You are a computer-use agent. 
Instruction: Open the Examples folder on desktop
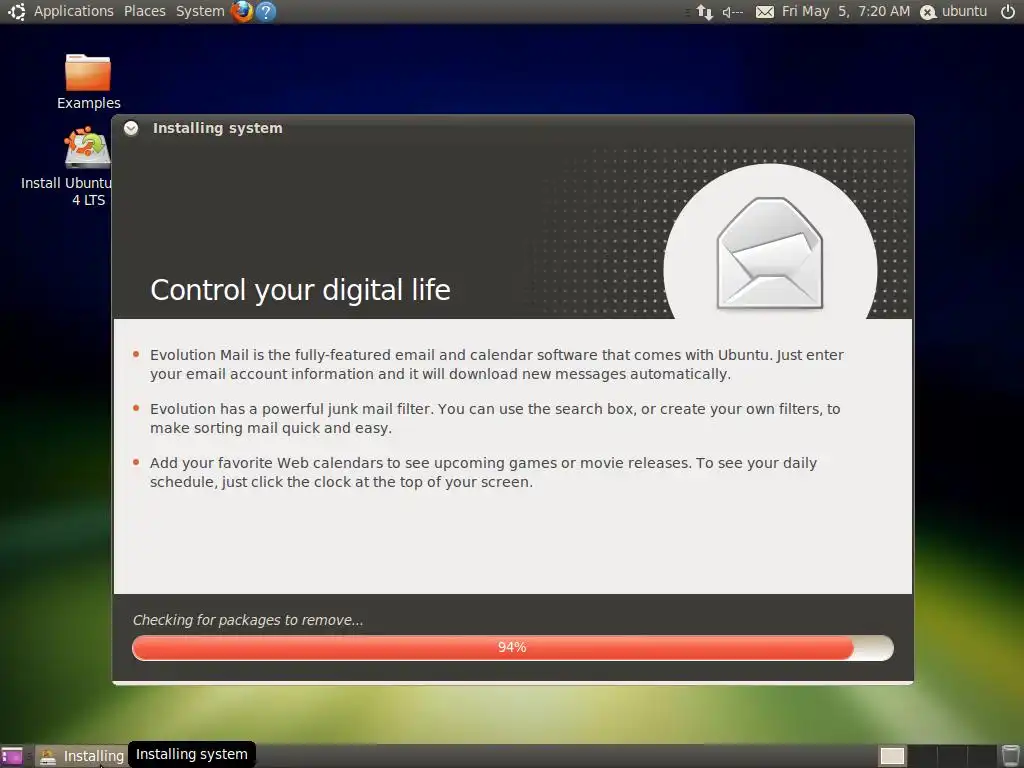[88, 82]
